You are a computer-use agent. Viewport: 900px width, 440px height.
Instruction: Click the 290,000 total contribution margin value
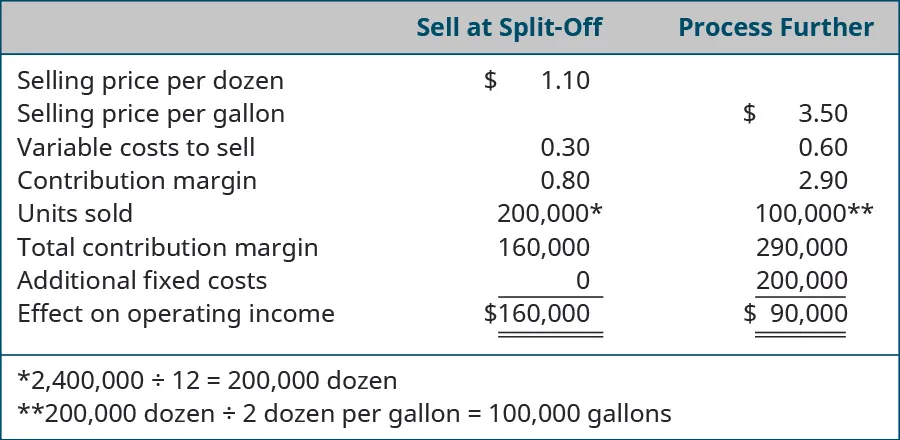802,247
